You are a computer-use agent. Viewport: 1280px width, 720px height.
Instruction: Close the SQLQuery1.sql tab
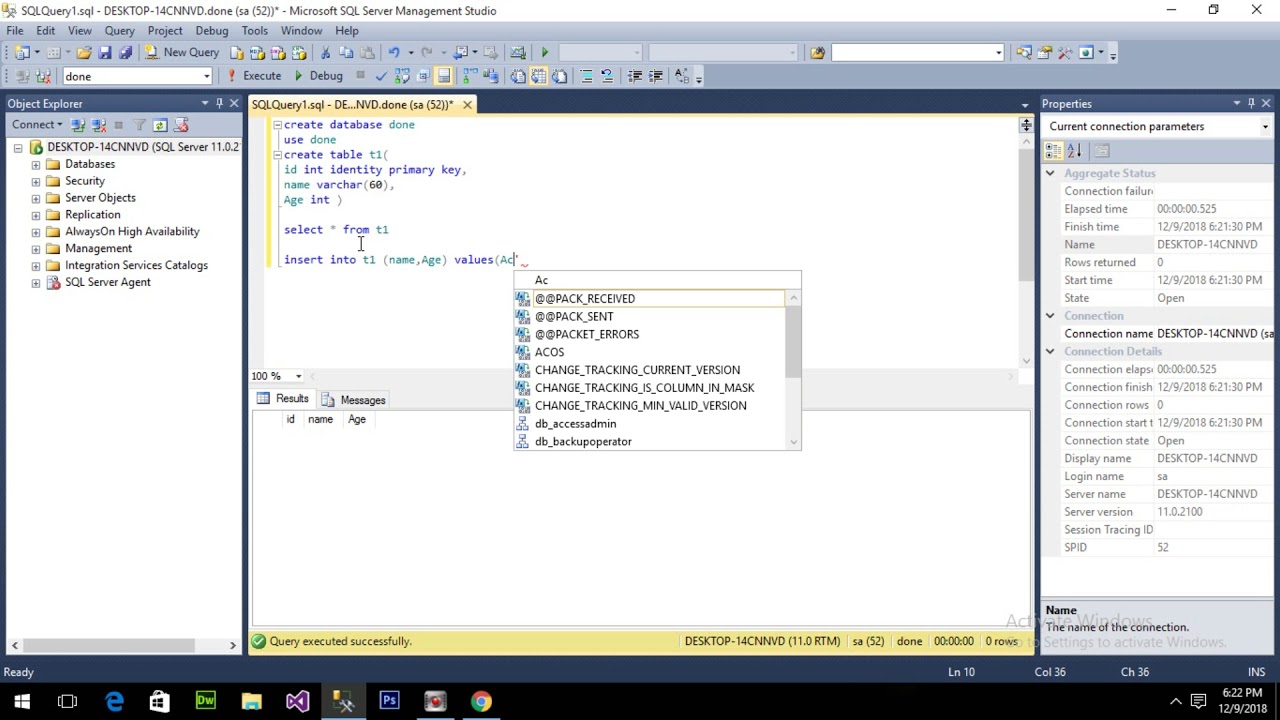(467, 104)
